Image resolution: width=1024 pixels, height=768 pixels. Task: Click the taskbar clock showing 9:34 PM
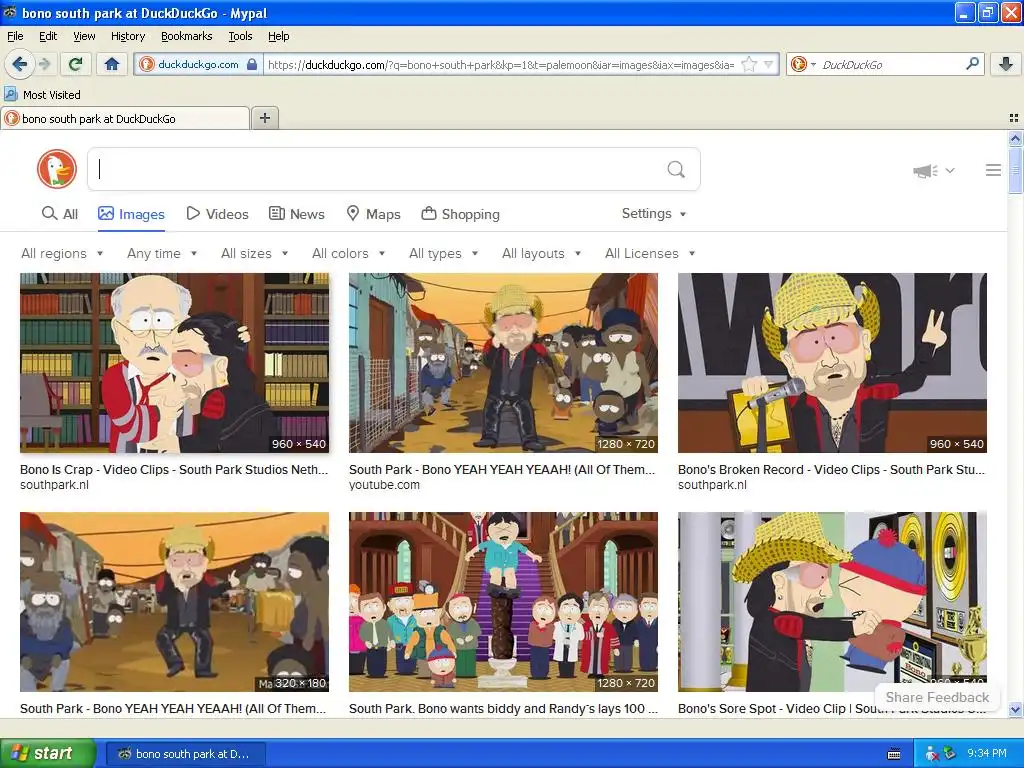987,754
